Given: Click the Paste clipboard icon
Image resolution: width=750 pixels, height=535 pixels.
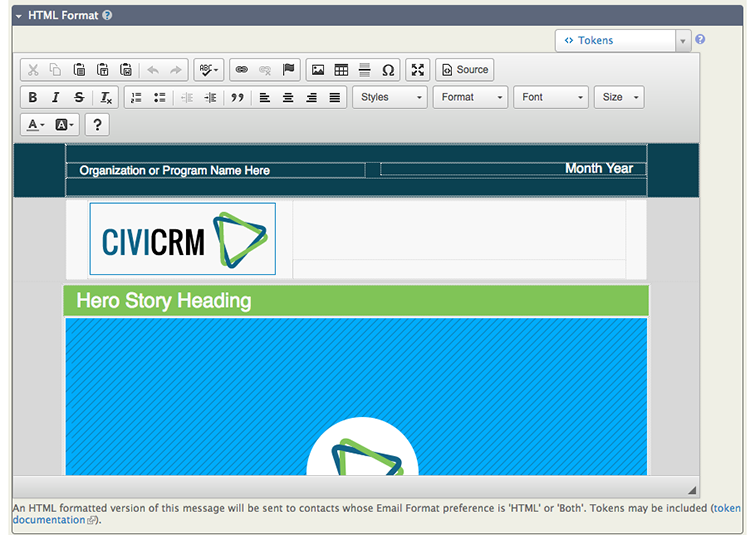Looking at the screenshot, I should [79, 70].
